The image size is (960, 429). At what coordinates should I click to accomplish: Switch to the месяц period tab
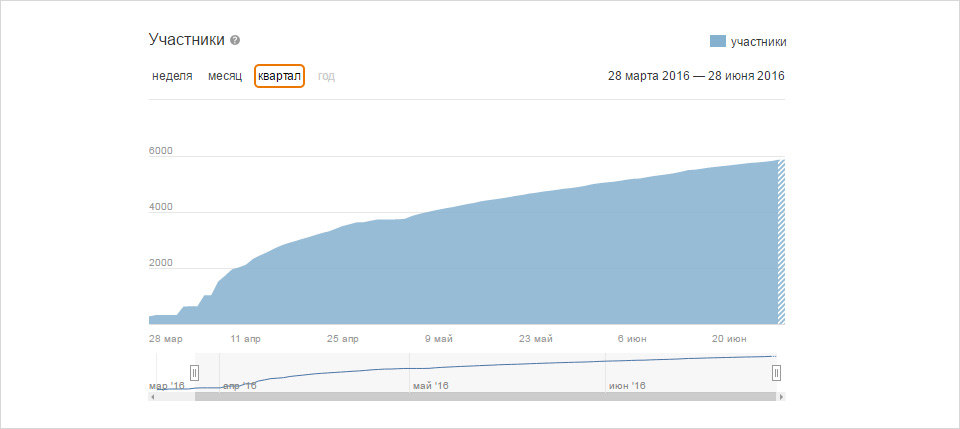225,76
